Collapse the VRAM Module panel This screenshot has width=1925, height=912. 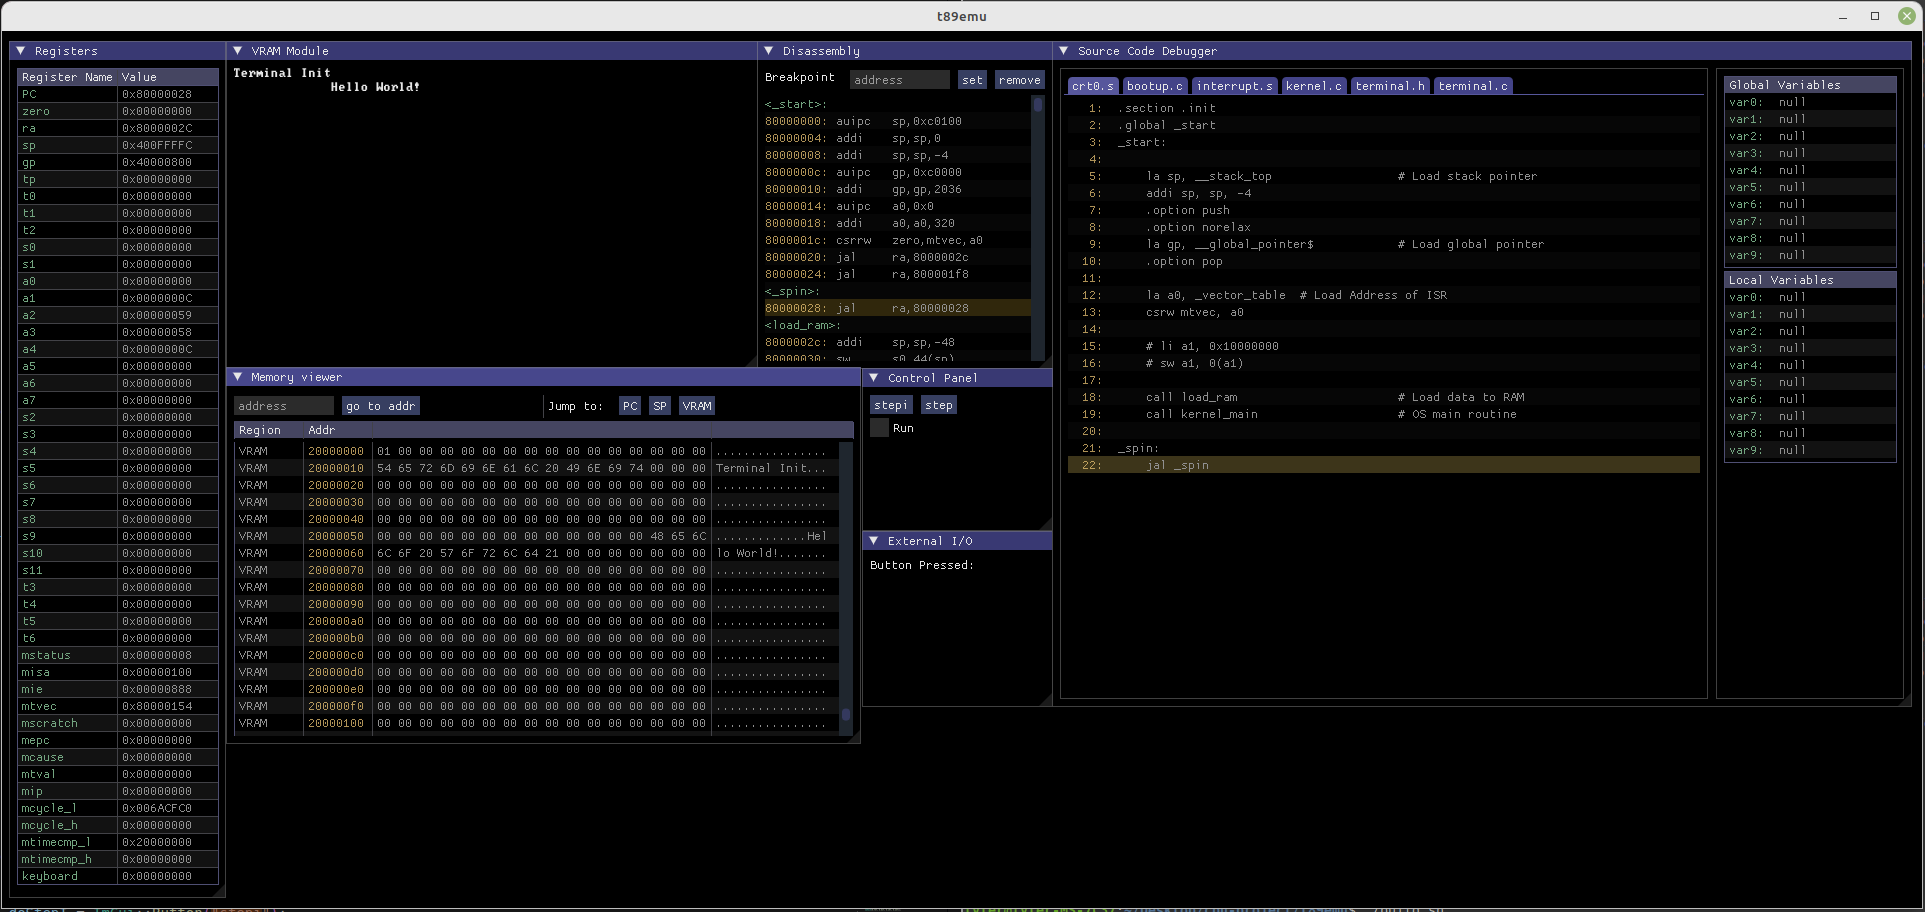point(237,50)
